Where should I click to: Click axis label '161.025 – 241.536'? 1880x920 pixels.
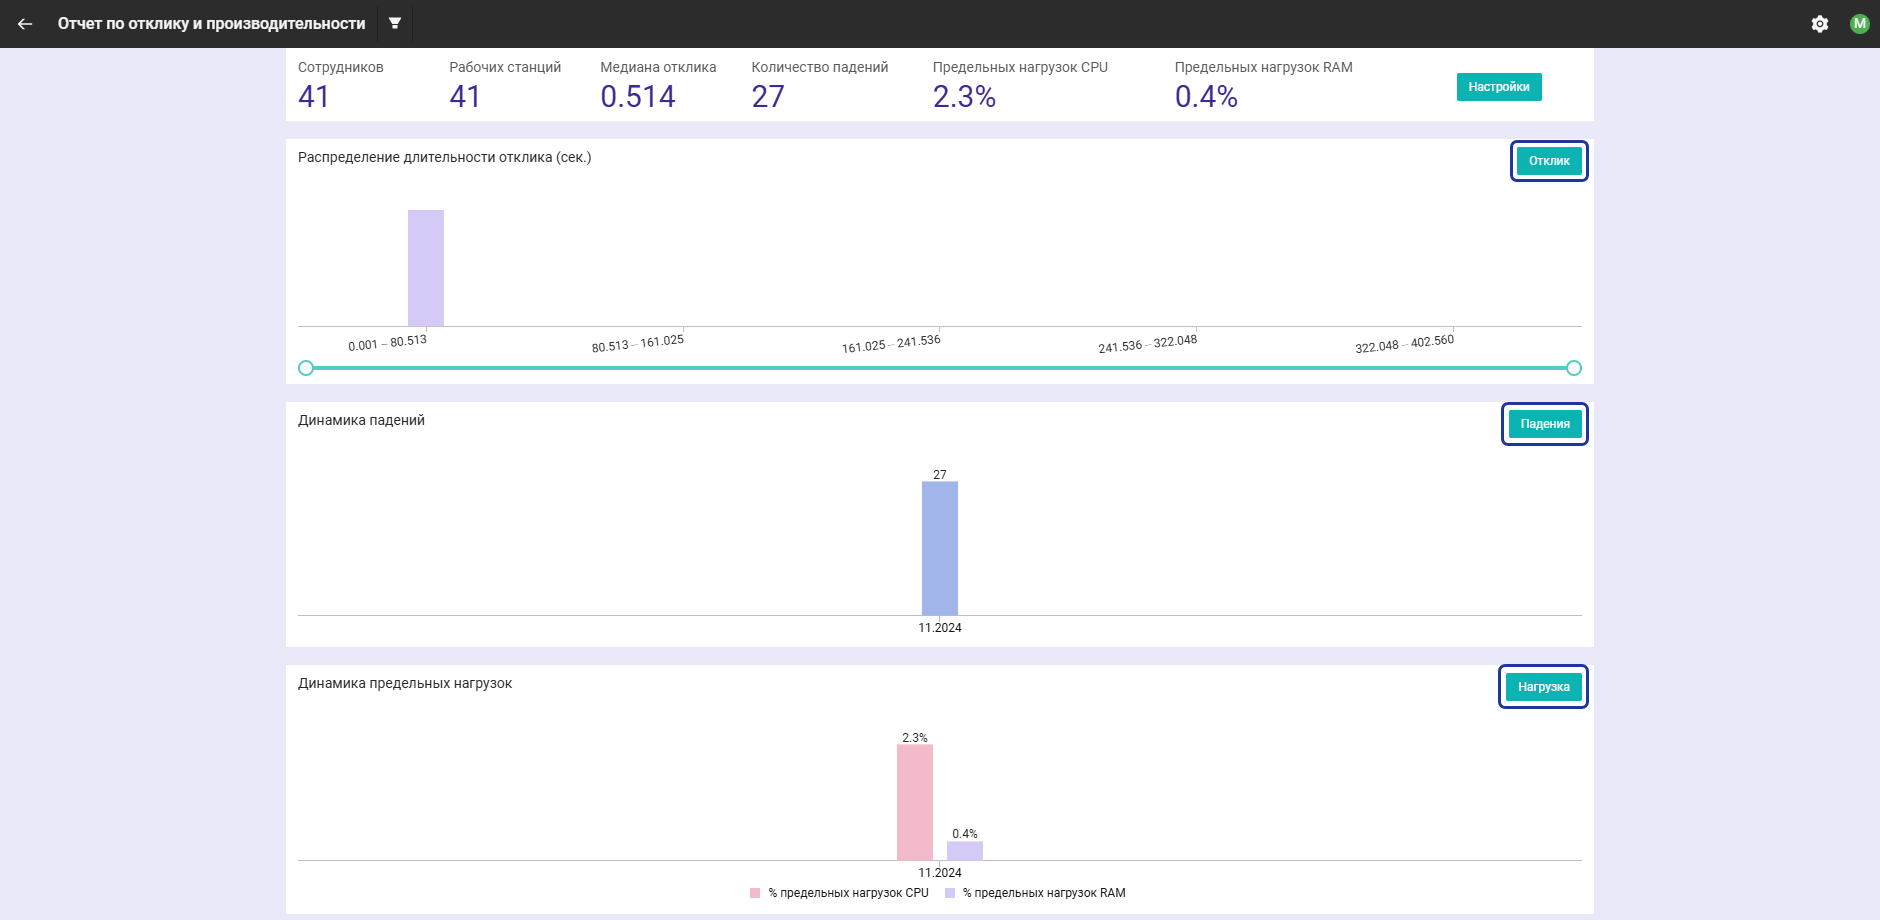click(891, 343)
